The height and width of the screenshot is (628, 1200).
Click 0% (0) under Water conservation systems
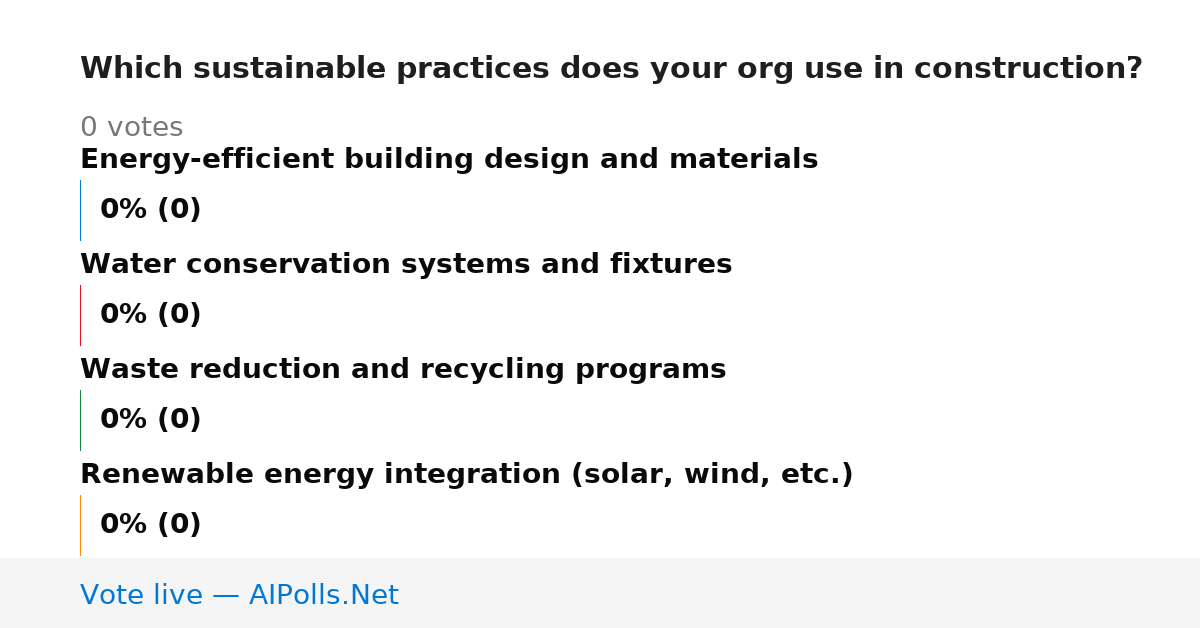pos(151,315)
